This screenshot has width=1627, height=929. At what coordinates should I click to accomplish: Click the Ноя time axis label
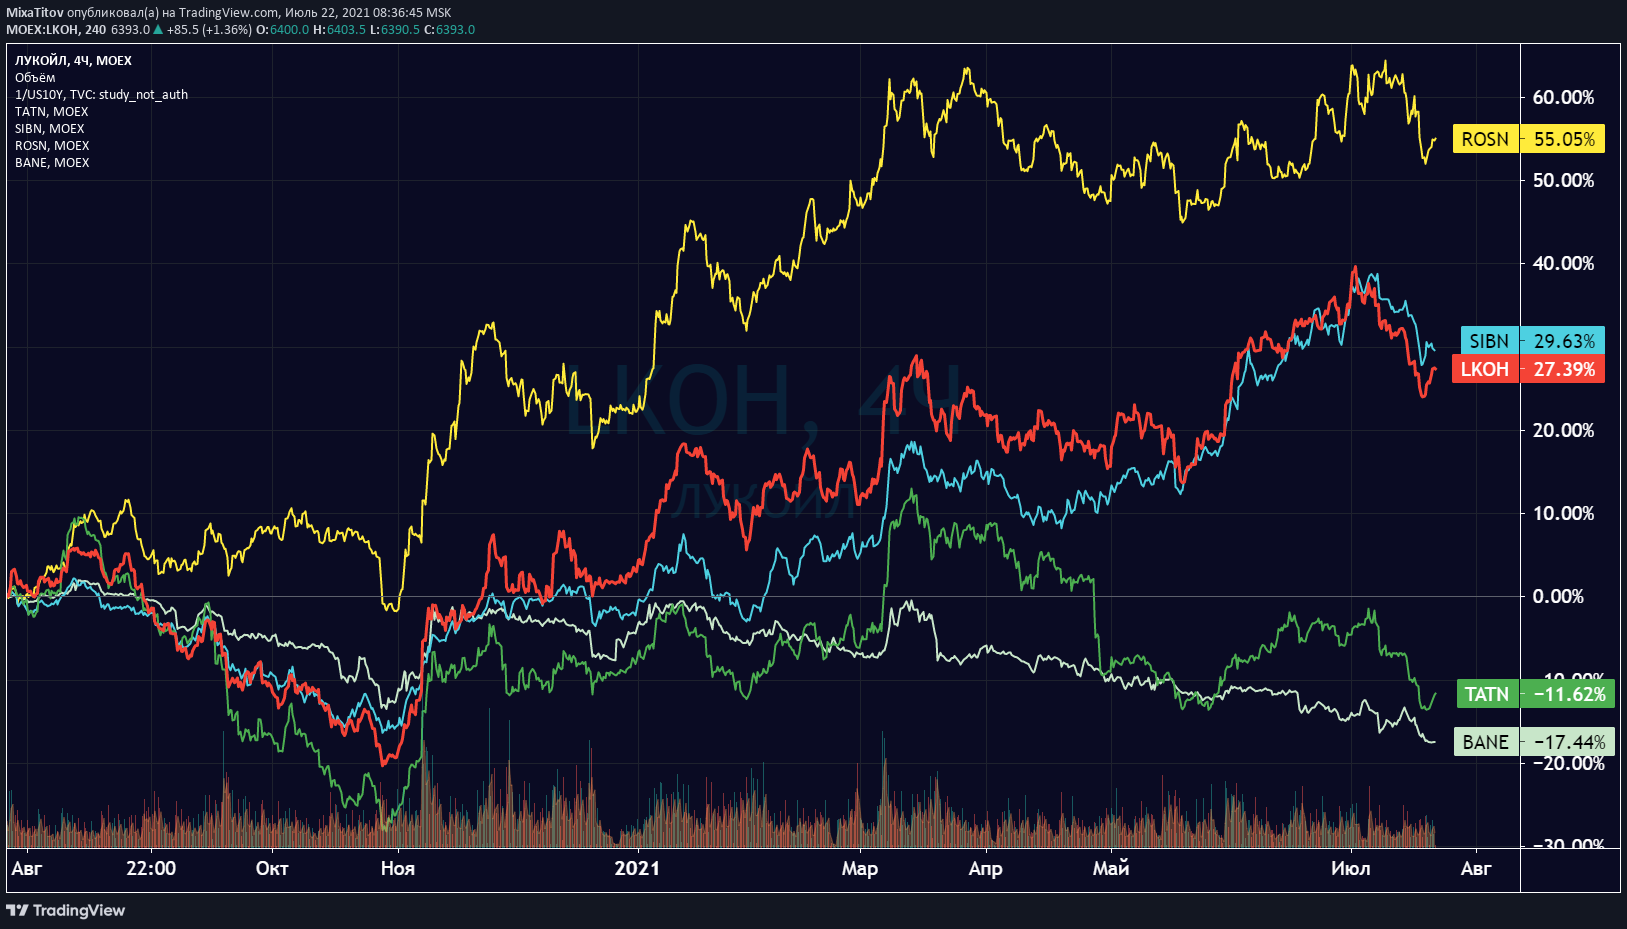click(x=398, y=868)
